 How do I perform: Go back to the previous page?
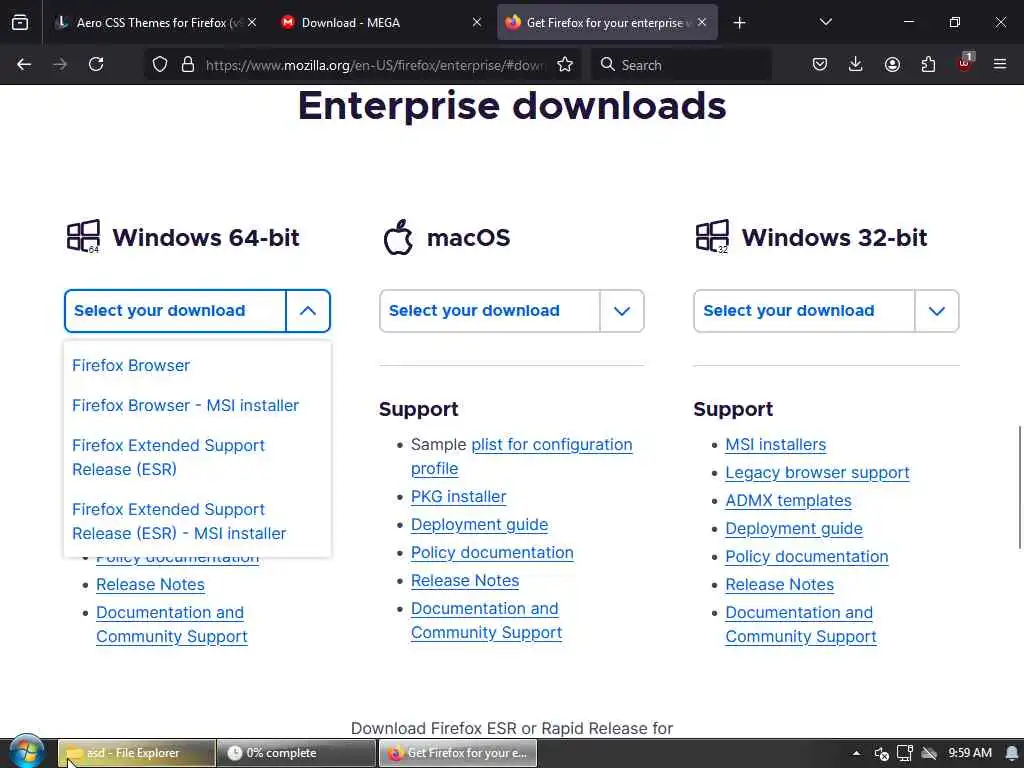click(x=24, y=64)
